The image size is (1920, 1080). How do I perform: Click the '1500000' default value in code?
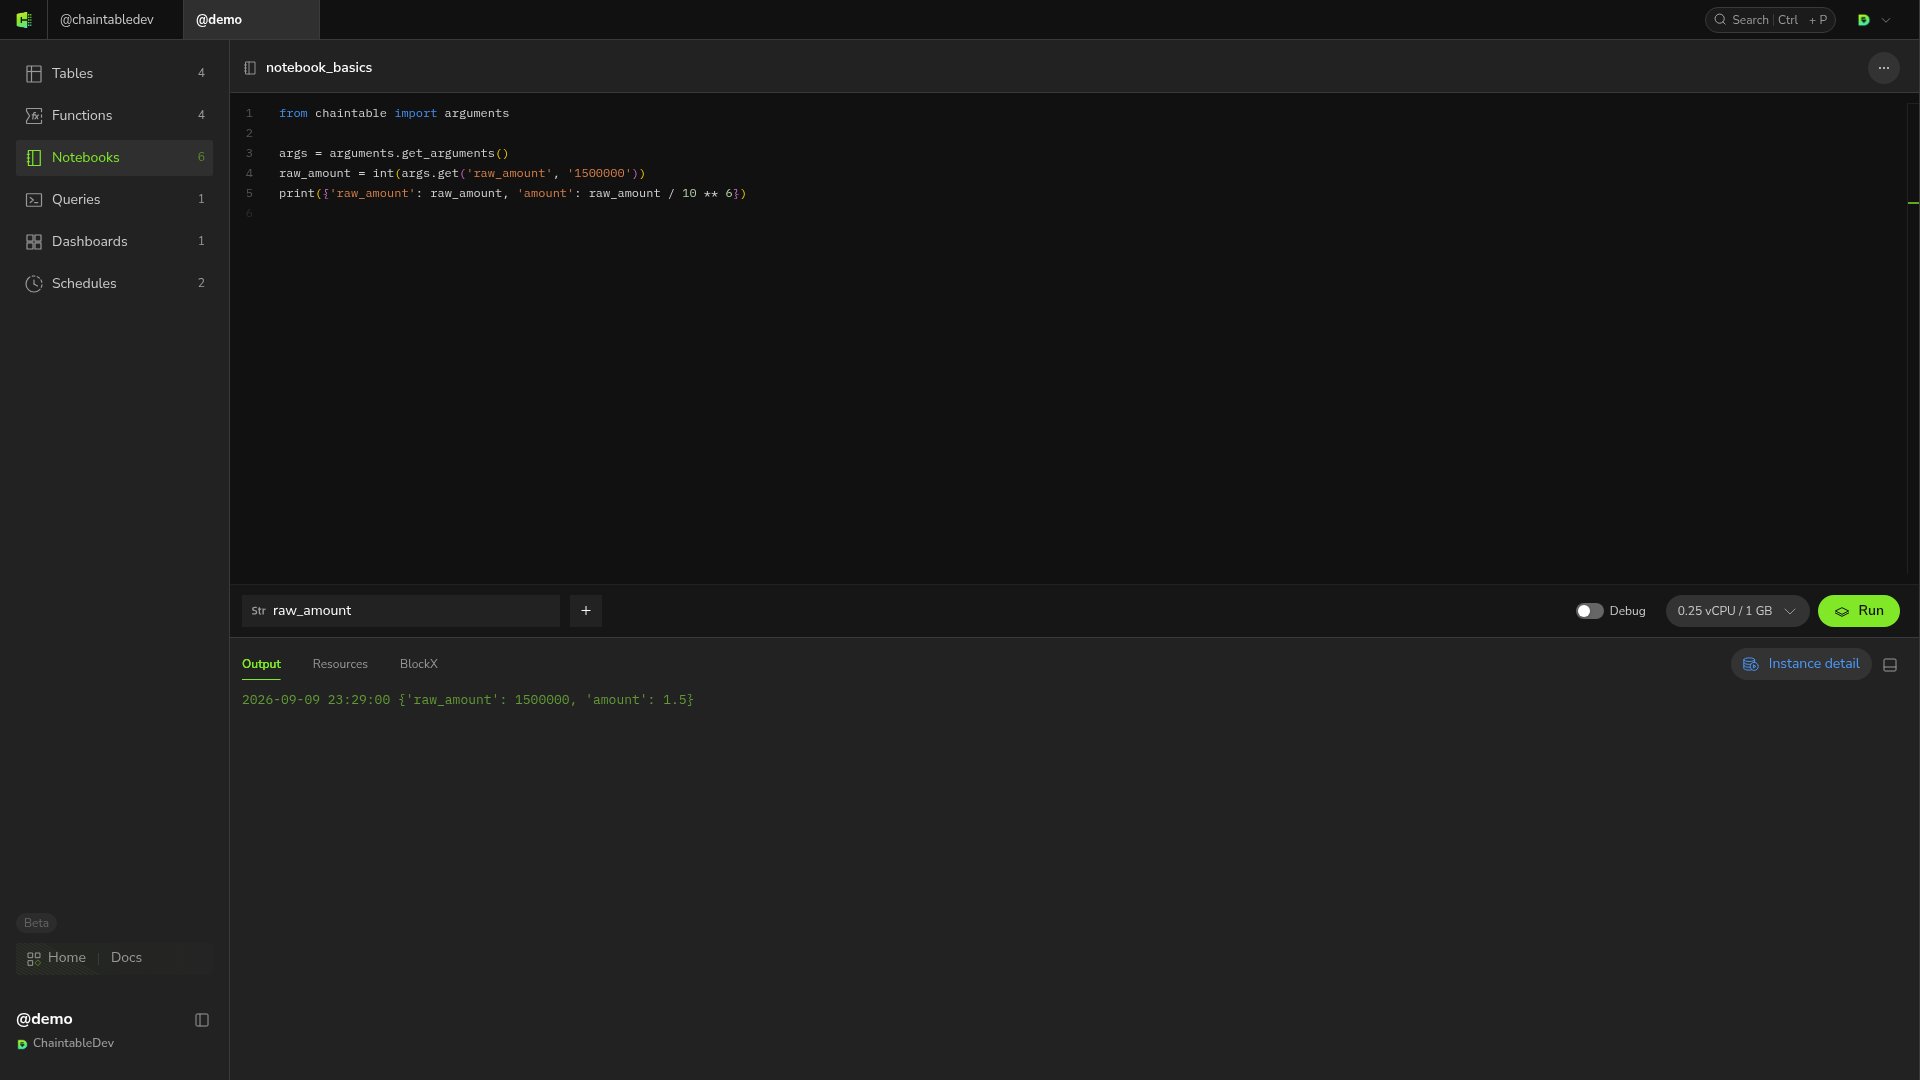(600, 174)
